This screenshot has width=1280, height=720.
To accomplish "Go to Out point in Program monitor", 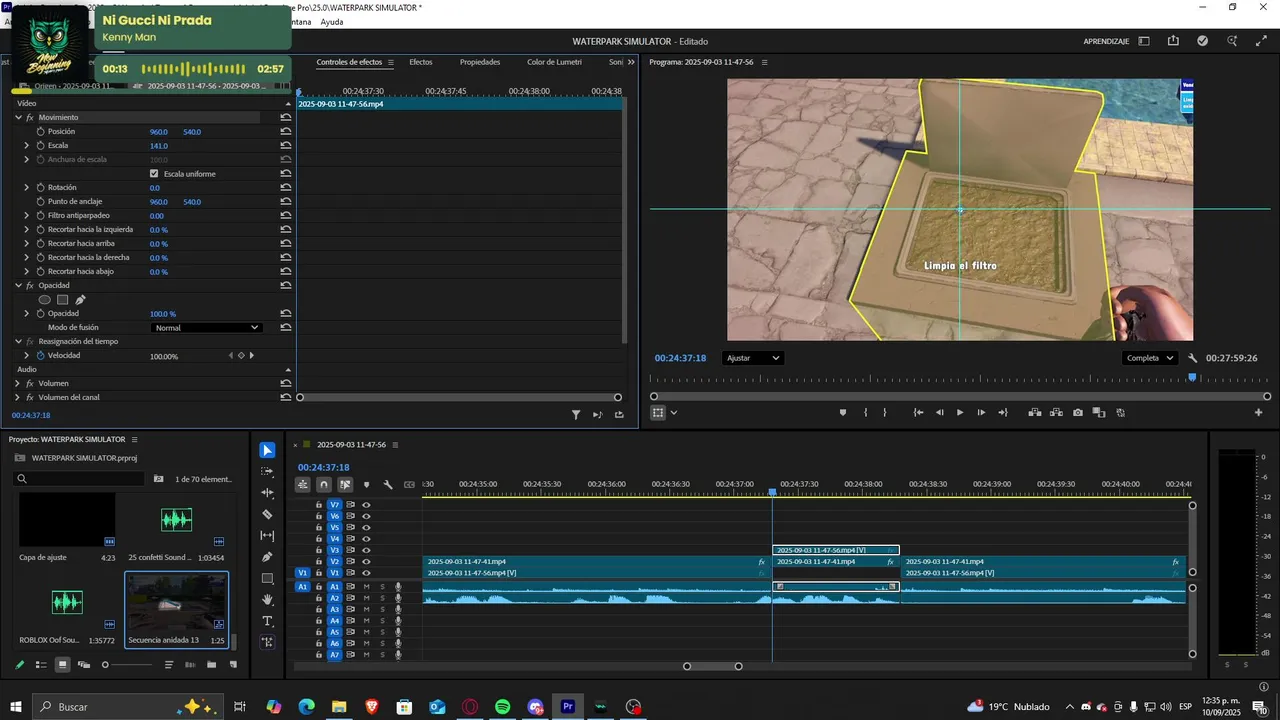I will coord(1003,413).
